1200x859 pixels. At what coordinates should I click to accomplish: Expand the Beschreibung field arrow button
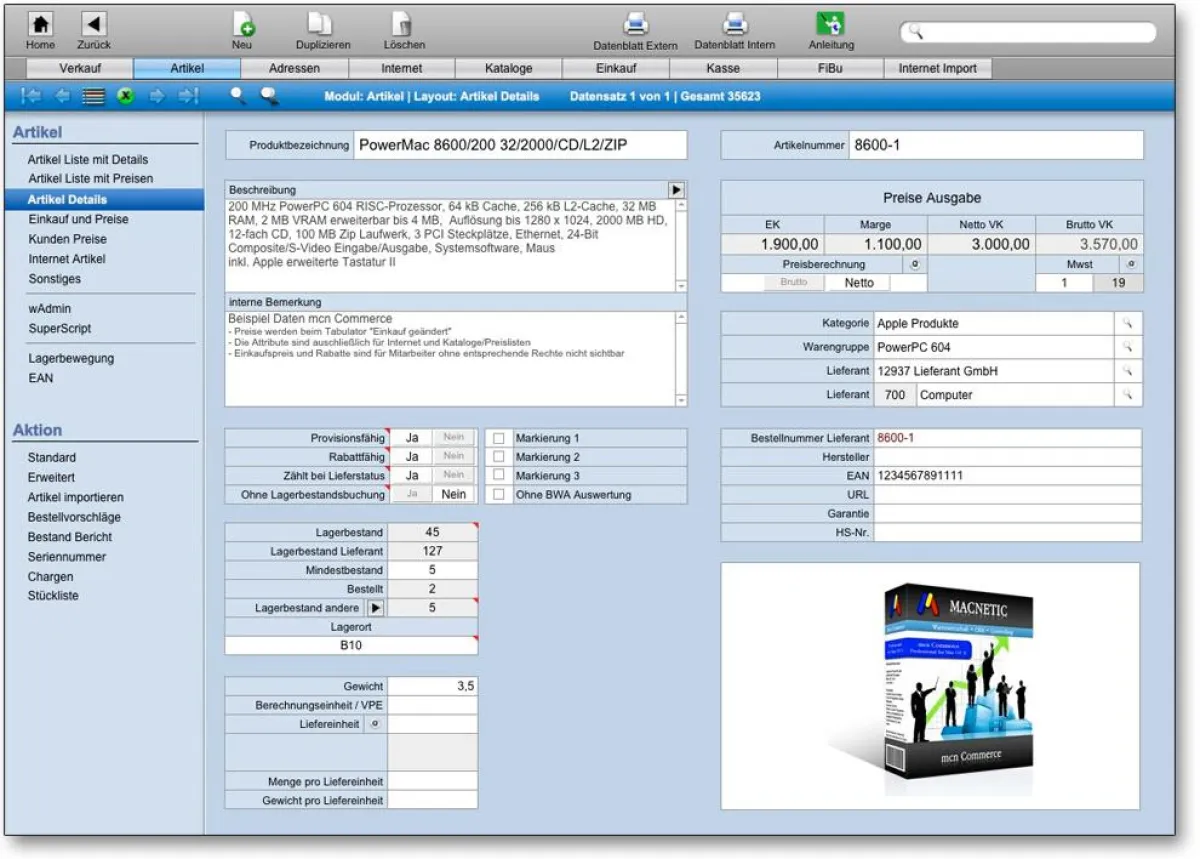click(677, 190)
